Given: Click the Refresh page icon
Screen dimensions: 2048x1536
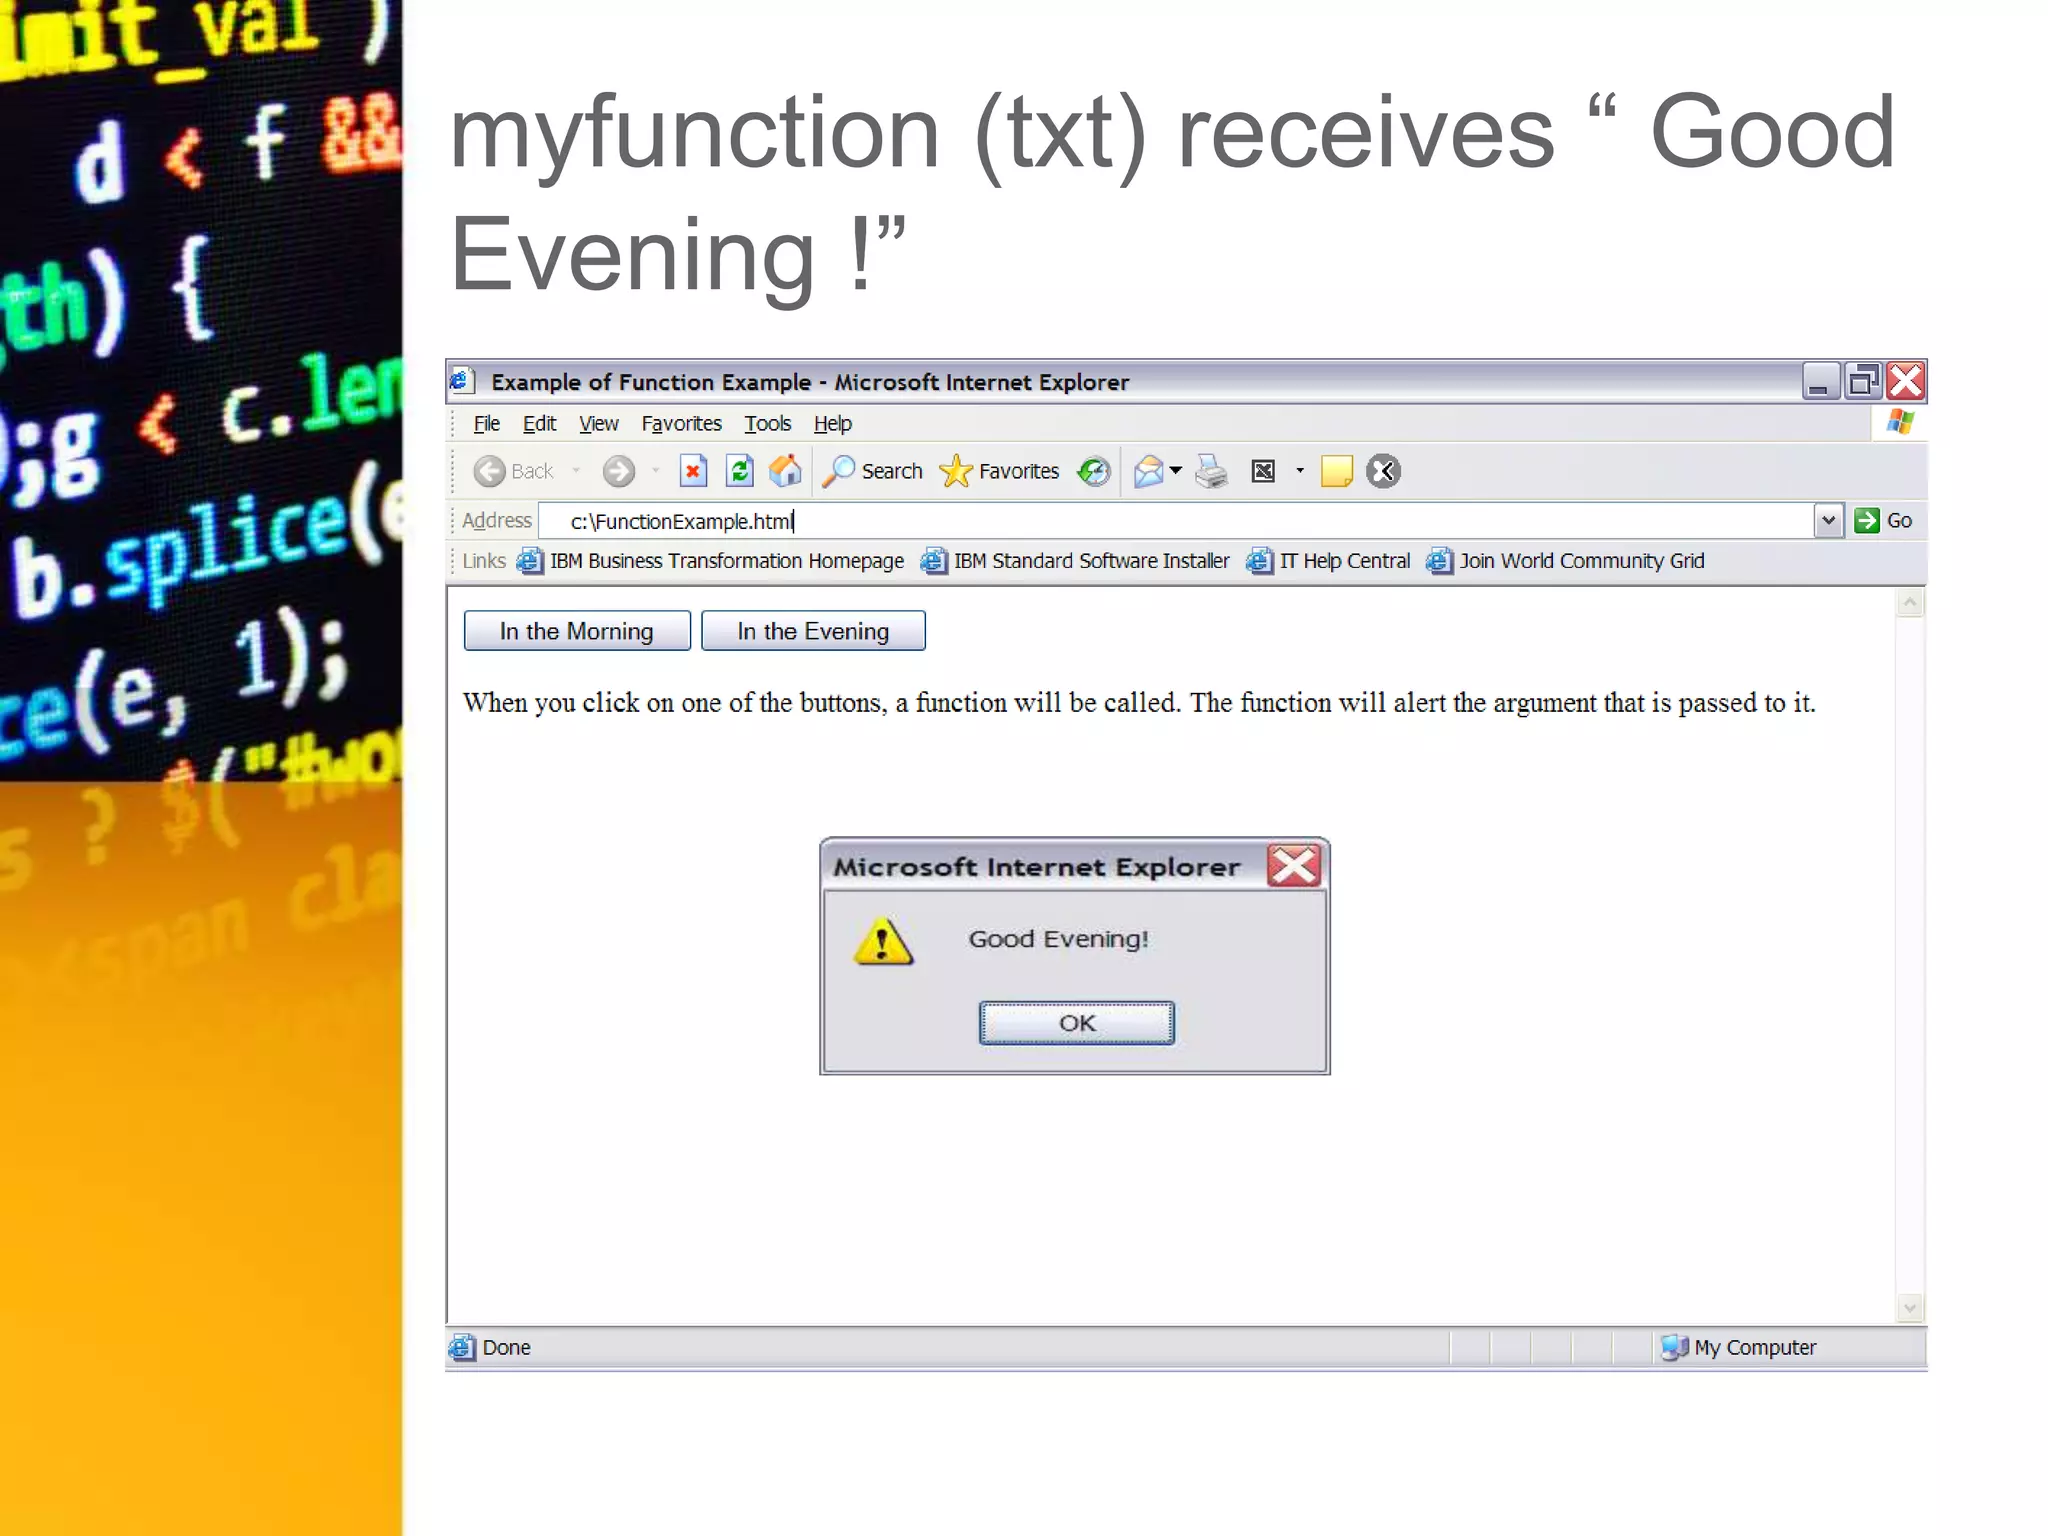Looking at the screenshot, I should [740, 471].
